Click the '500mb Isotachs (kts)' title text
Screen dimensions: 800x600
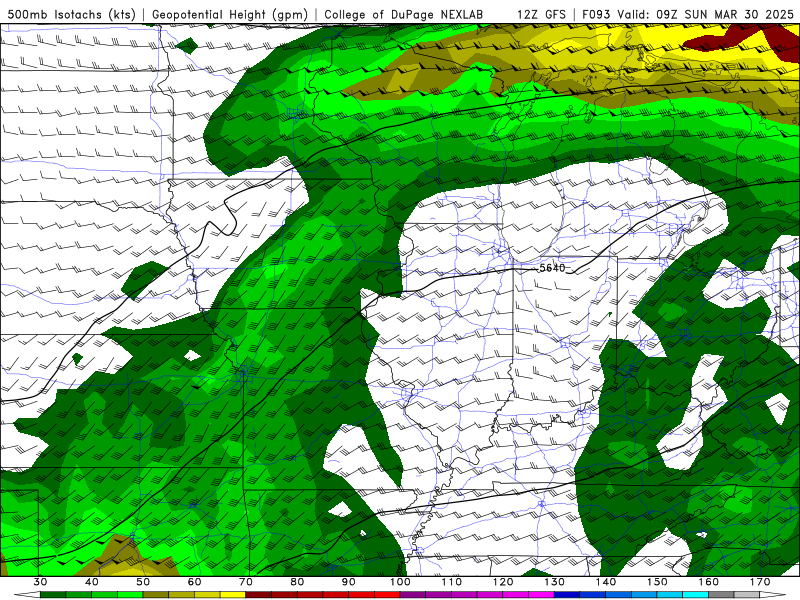[71, 15]
